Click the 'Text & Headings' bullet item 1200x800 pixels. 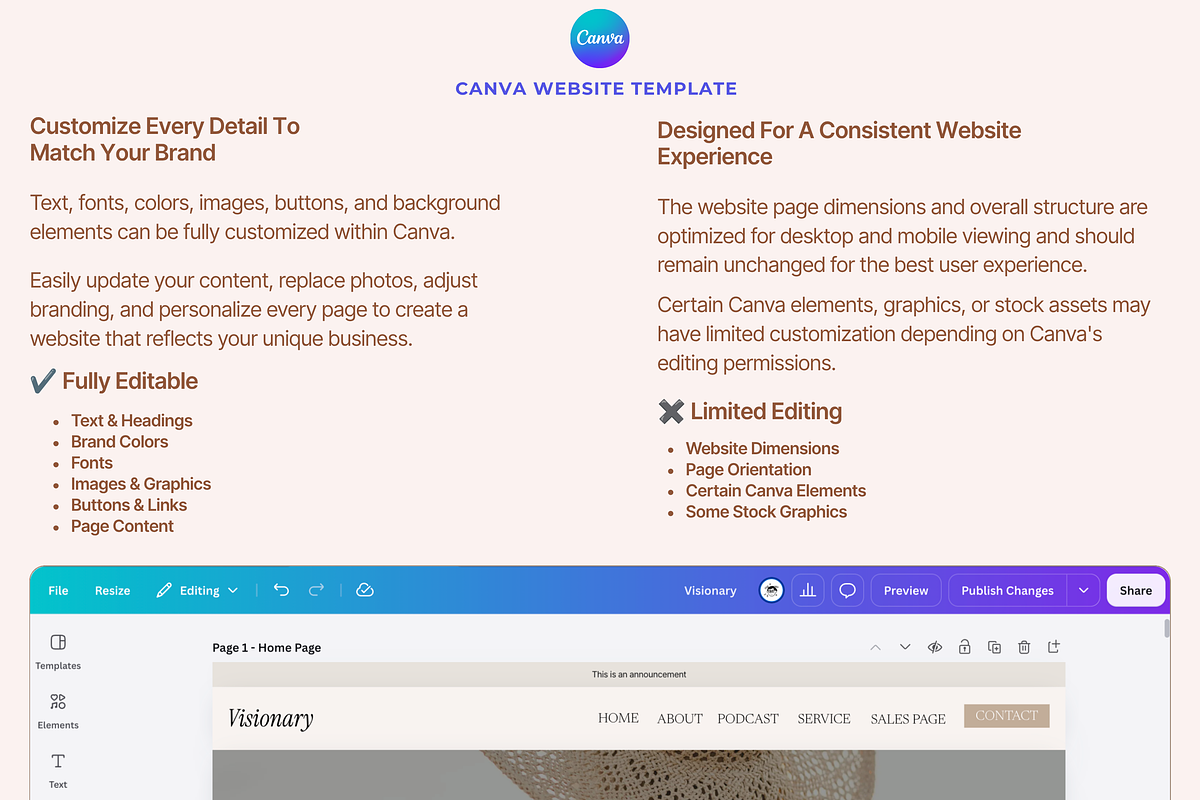click(x=131, y=420)
